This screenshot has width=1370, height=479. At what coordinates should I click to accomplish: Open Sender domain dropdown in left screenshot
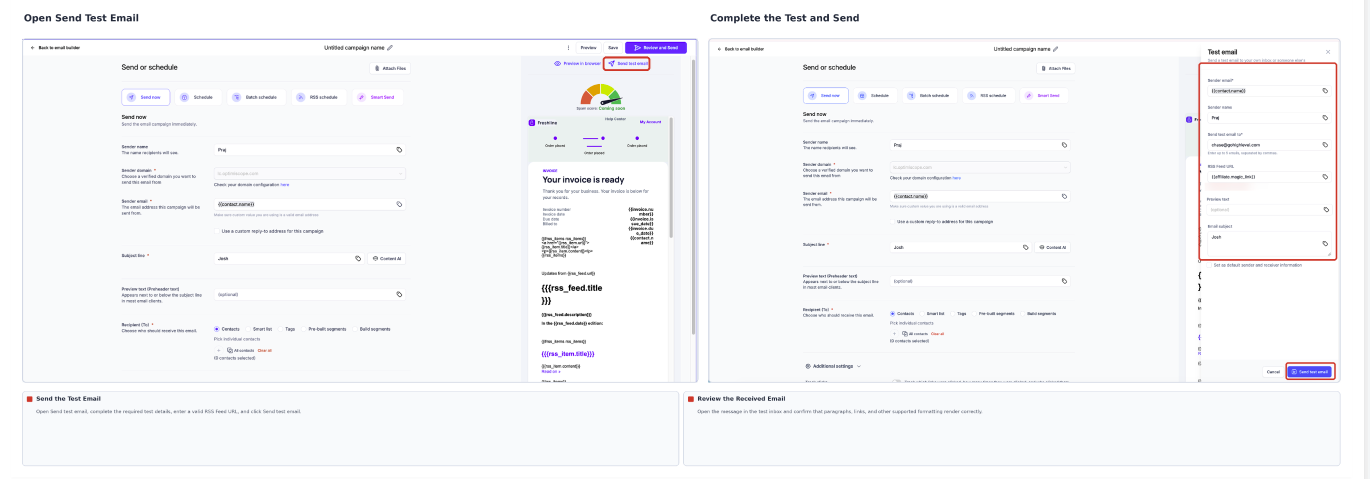(310, 173)
